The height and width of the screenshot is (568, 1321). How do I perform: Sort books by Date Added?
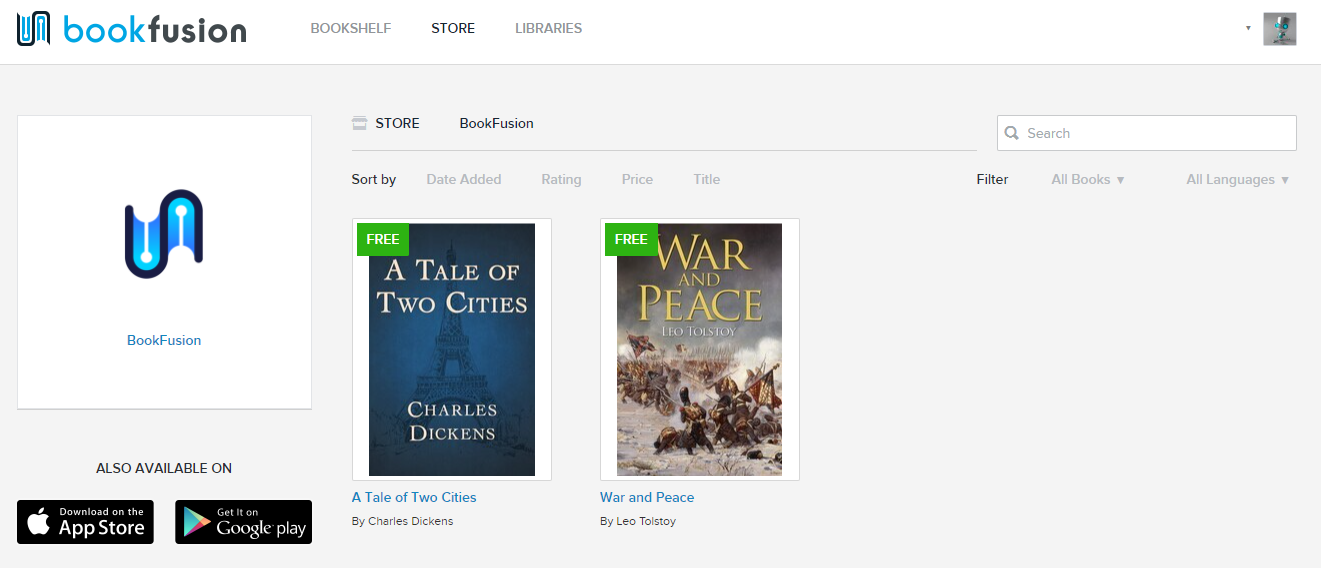(x=464, y=179)
